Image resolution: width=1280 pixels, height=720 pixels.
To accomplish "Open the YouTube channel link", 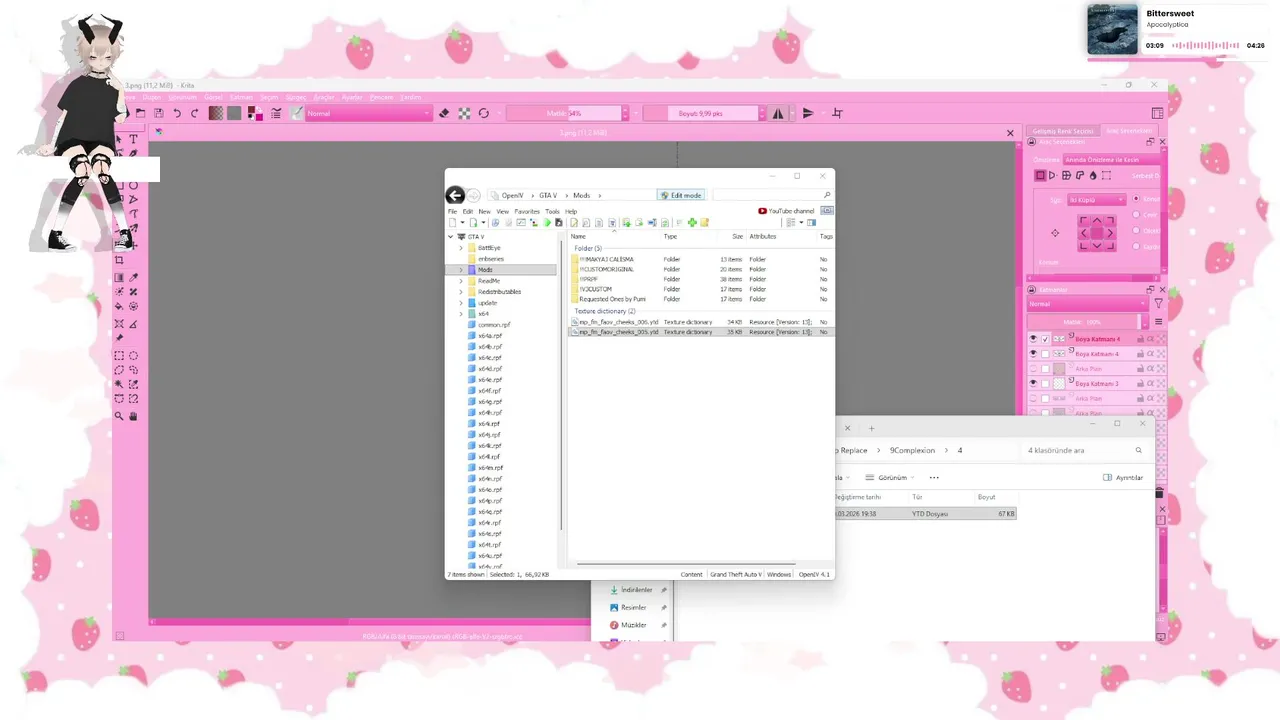I will [x=786, y=211].
